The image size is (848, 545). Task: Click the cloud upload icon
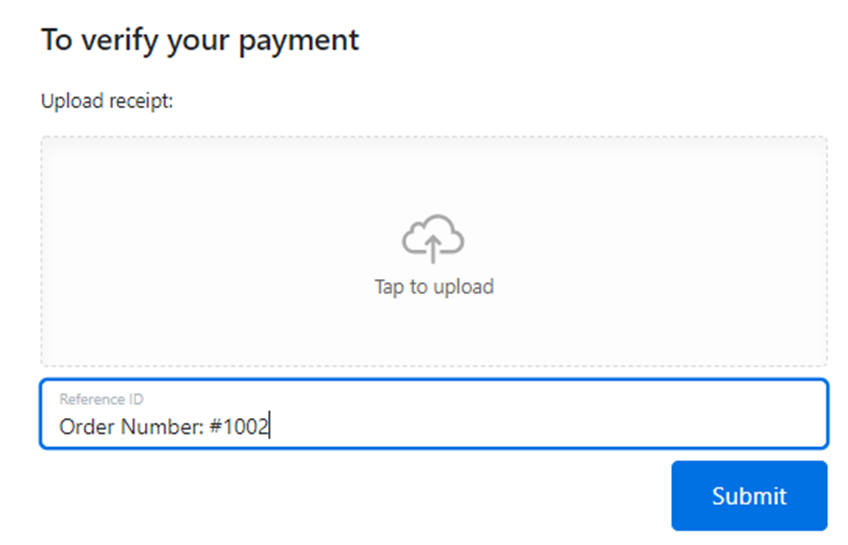[433, 237]
